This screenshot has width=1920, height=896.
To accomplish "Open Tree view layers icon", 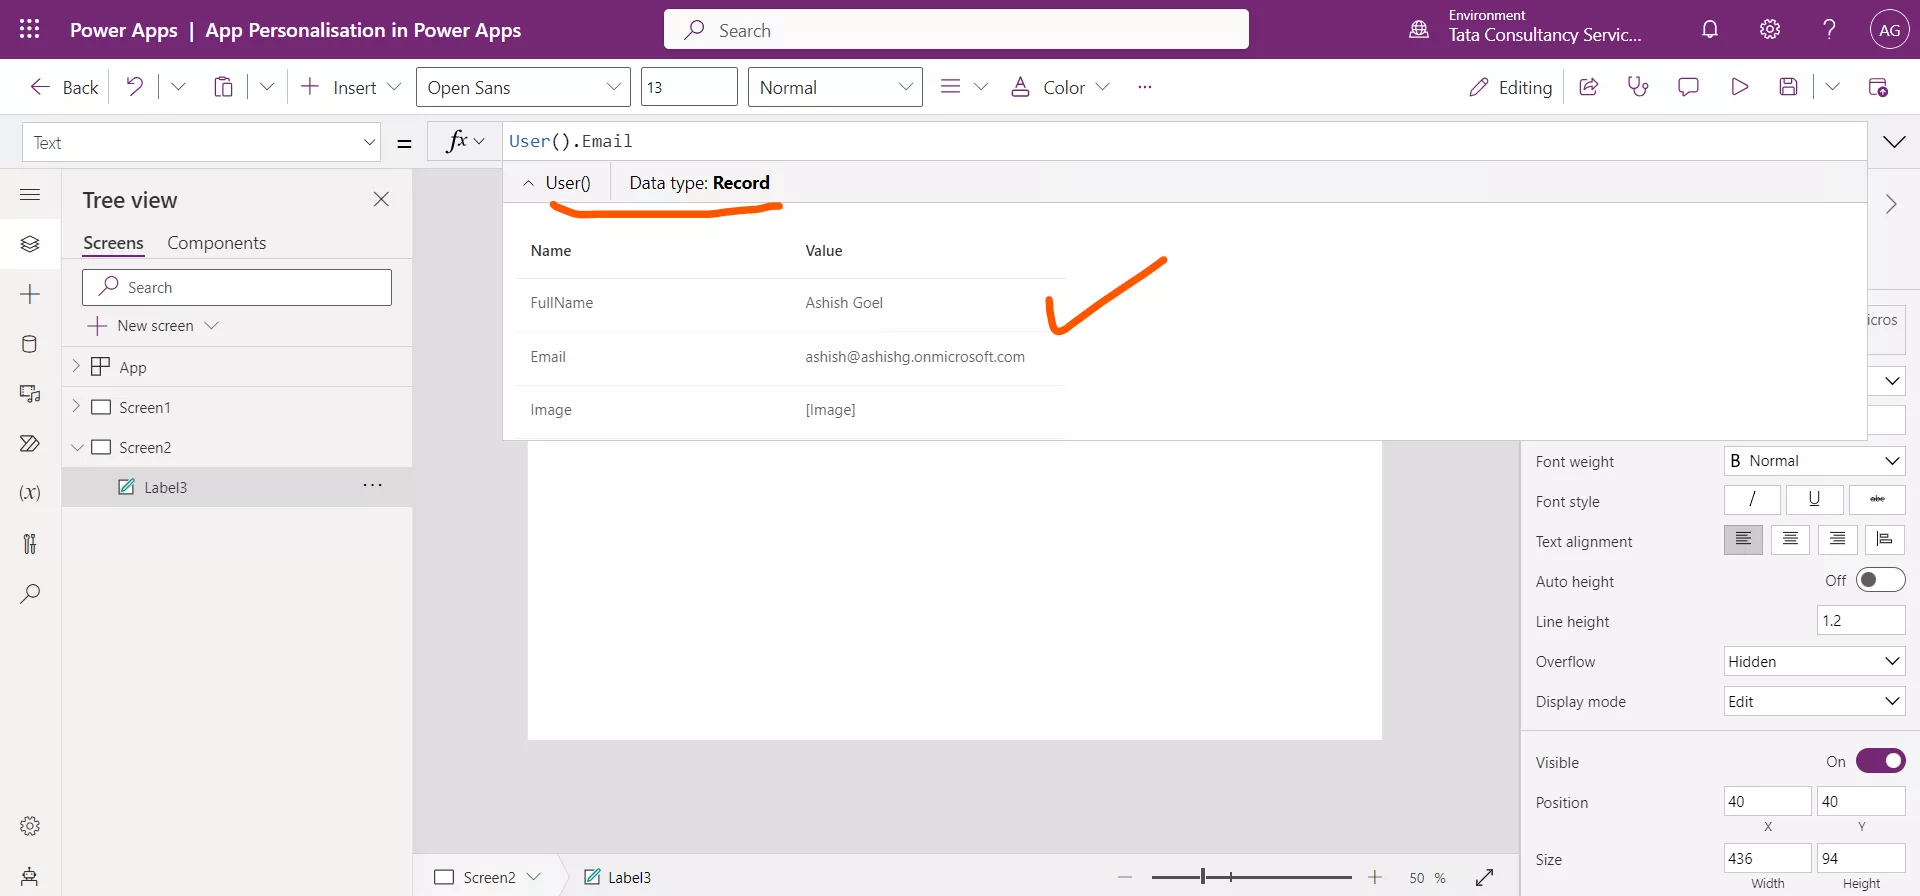I will click(x=30, y=244).
